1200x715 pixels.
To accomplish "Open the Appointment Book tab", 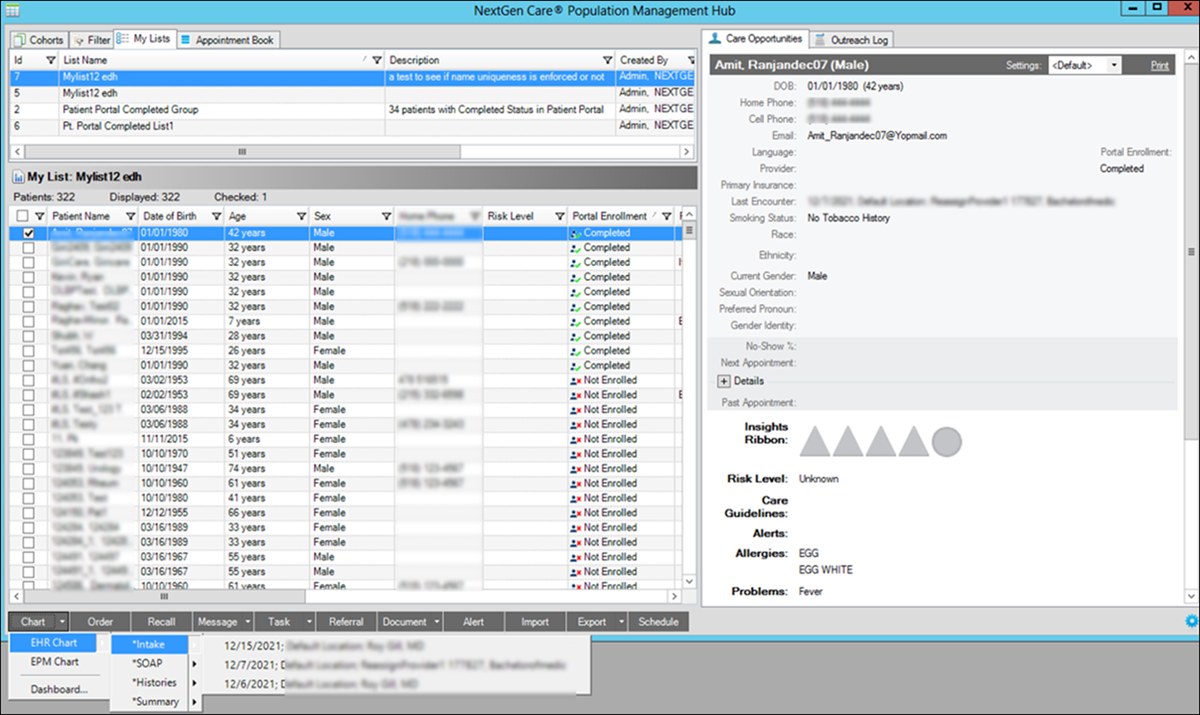I will tap(228, 40).
